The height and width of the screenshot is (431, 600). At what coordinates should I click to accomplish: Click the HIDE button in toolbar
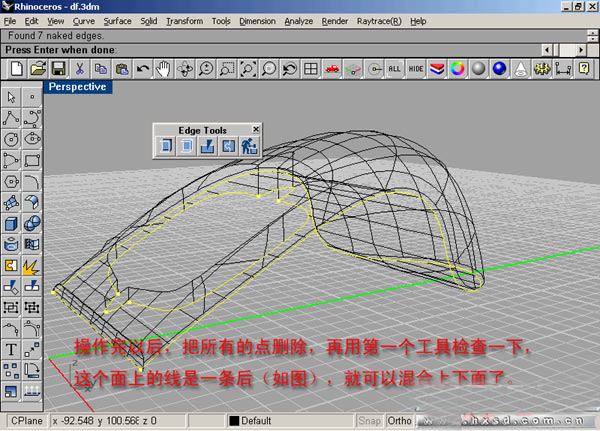(x=416, y=68)
